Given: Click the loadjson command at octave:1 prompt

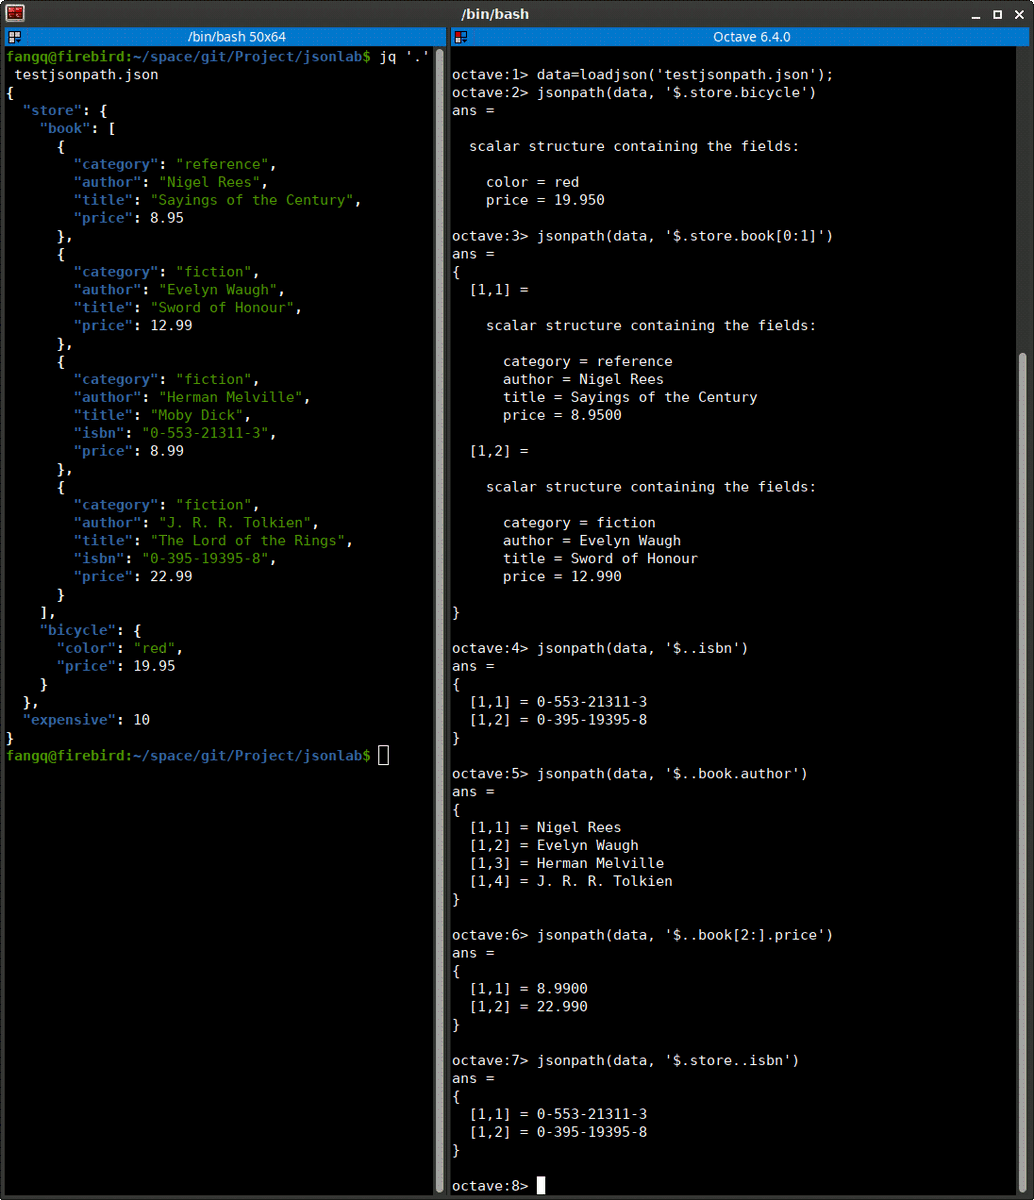Looking at the screenshot, I should tap(685, 75).
